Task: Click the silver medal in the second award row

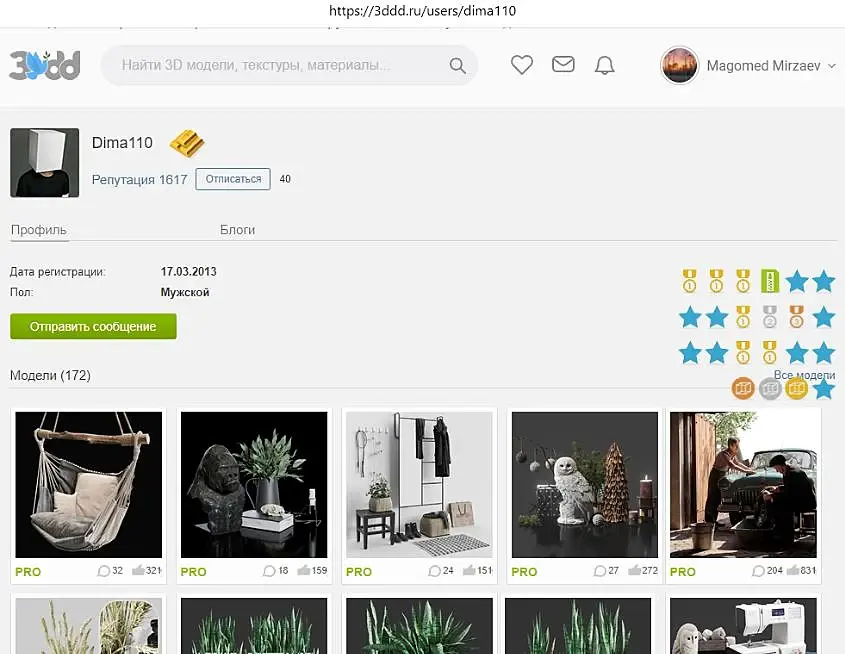Action: pyautogui.click(x=770, y=317)
